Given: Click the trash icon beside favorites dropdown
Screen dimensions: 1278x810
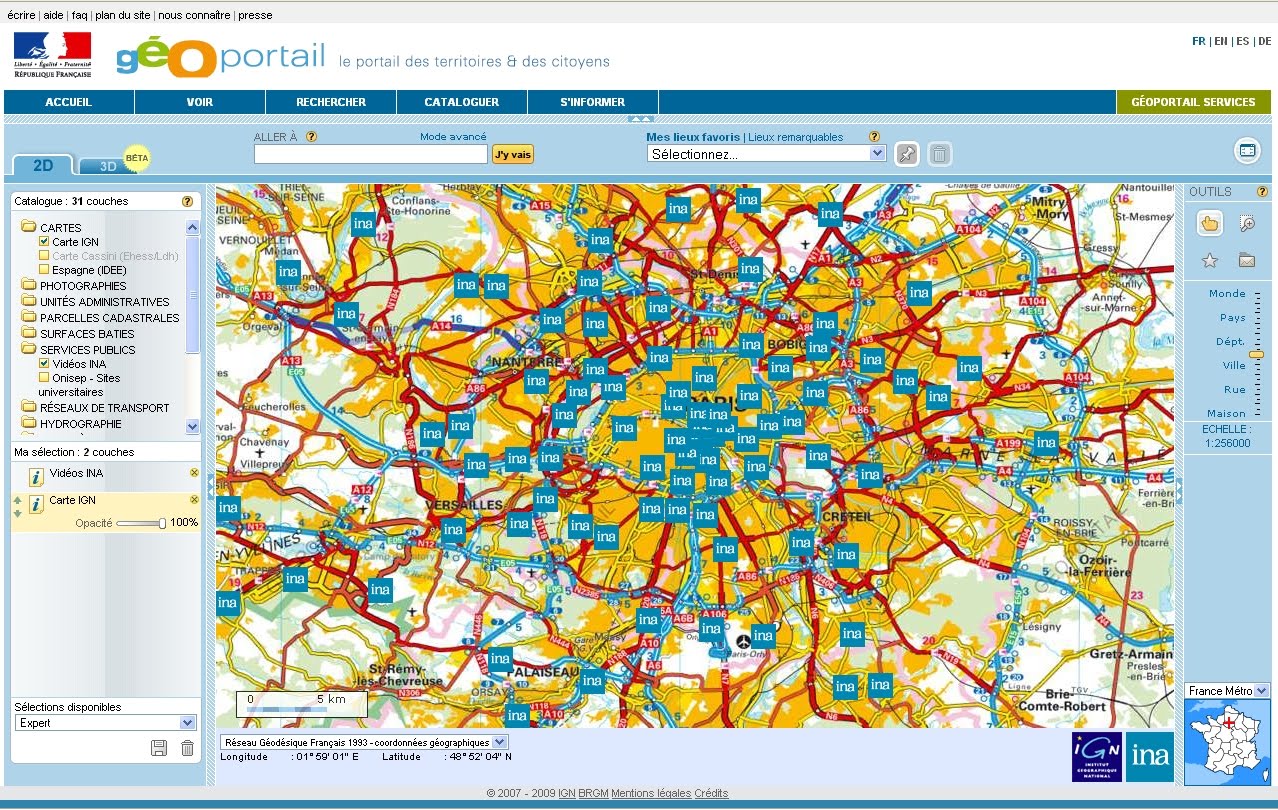Looking at the screenshot, I should (x=940, y=154).
